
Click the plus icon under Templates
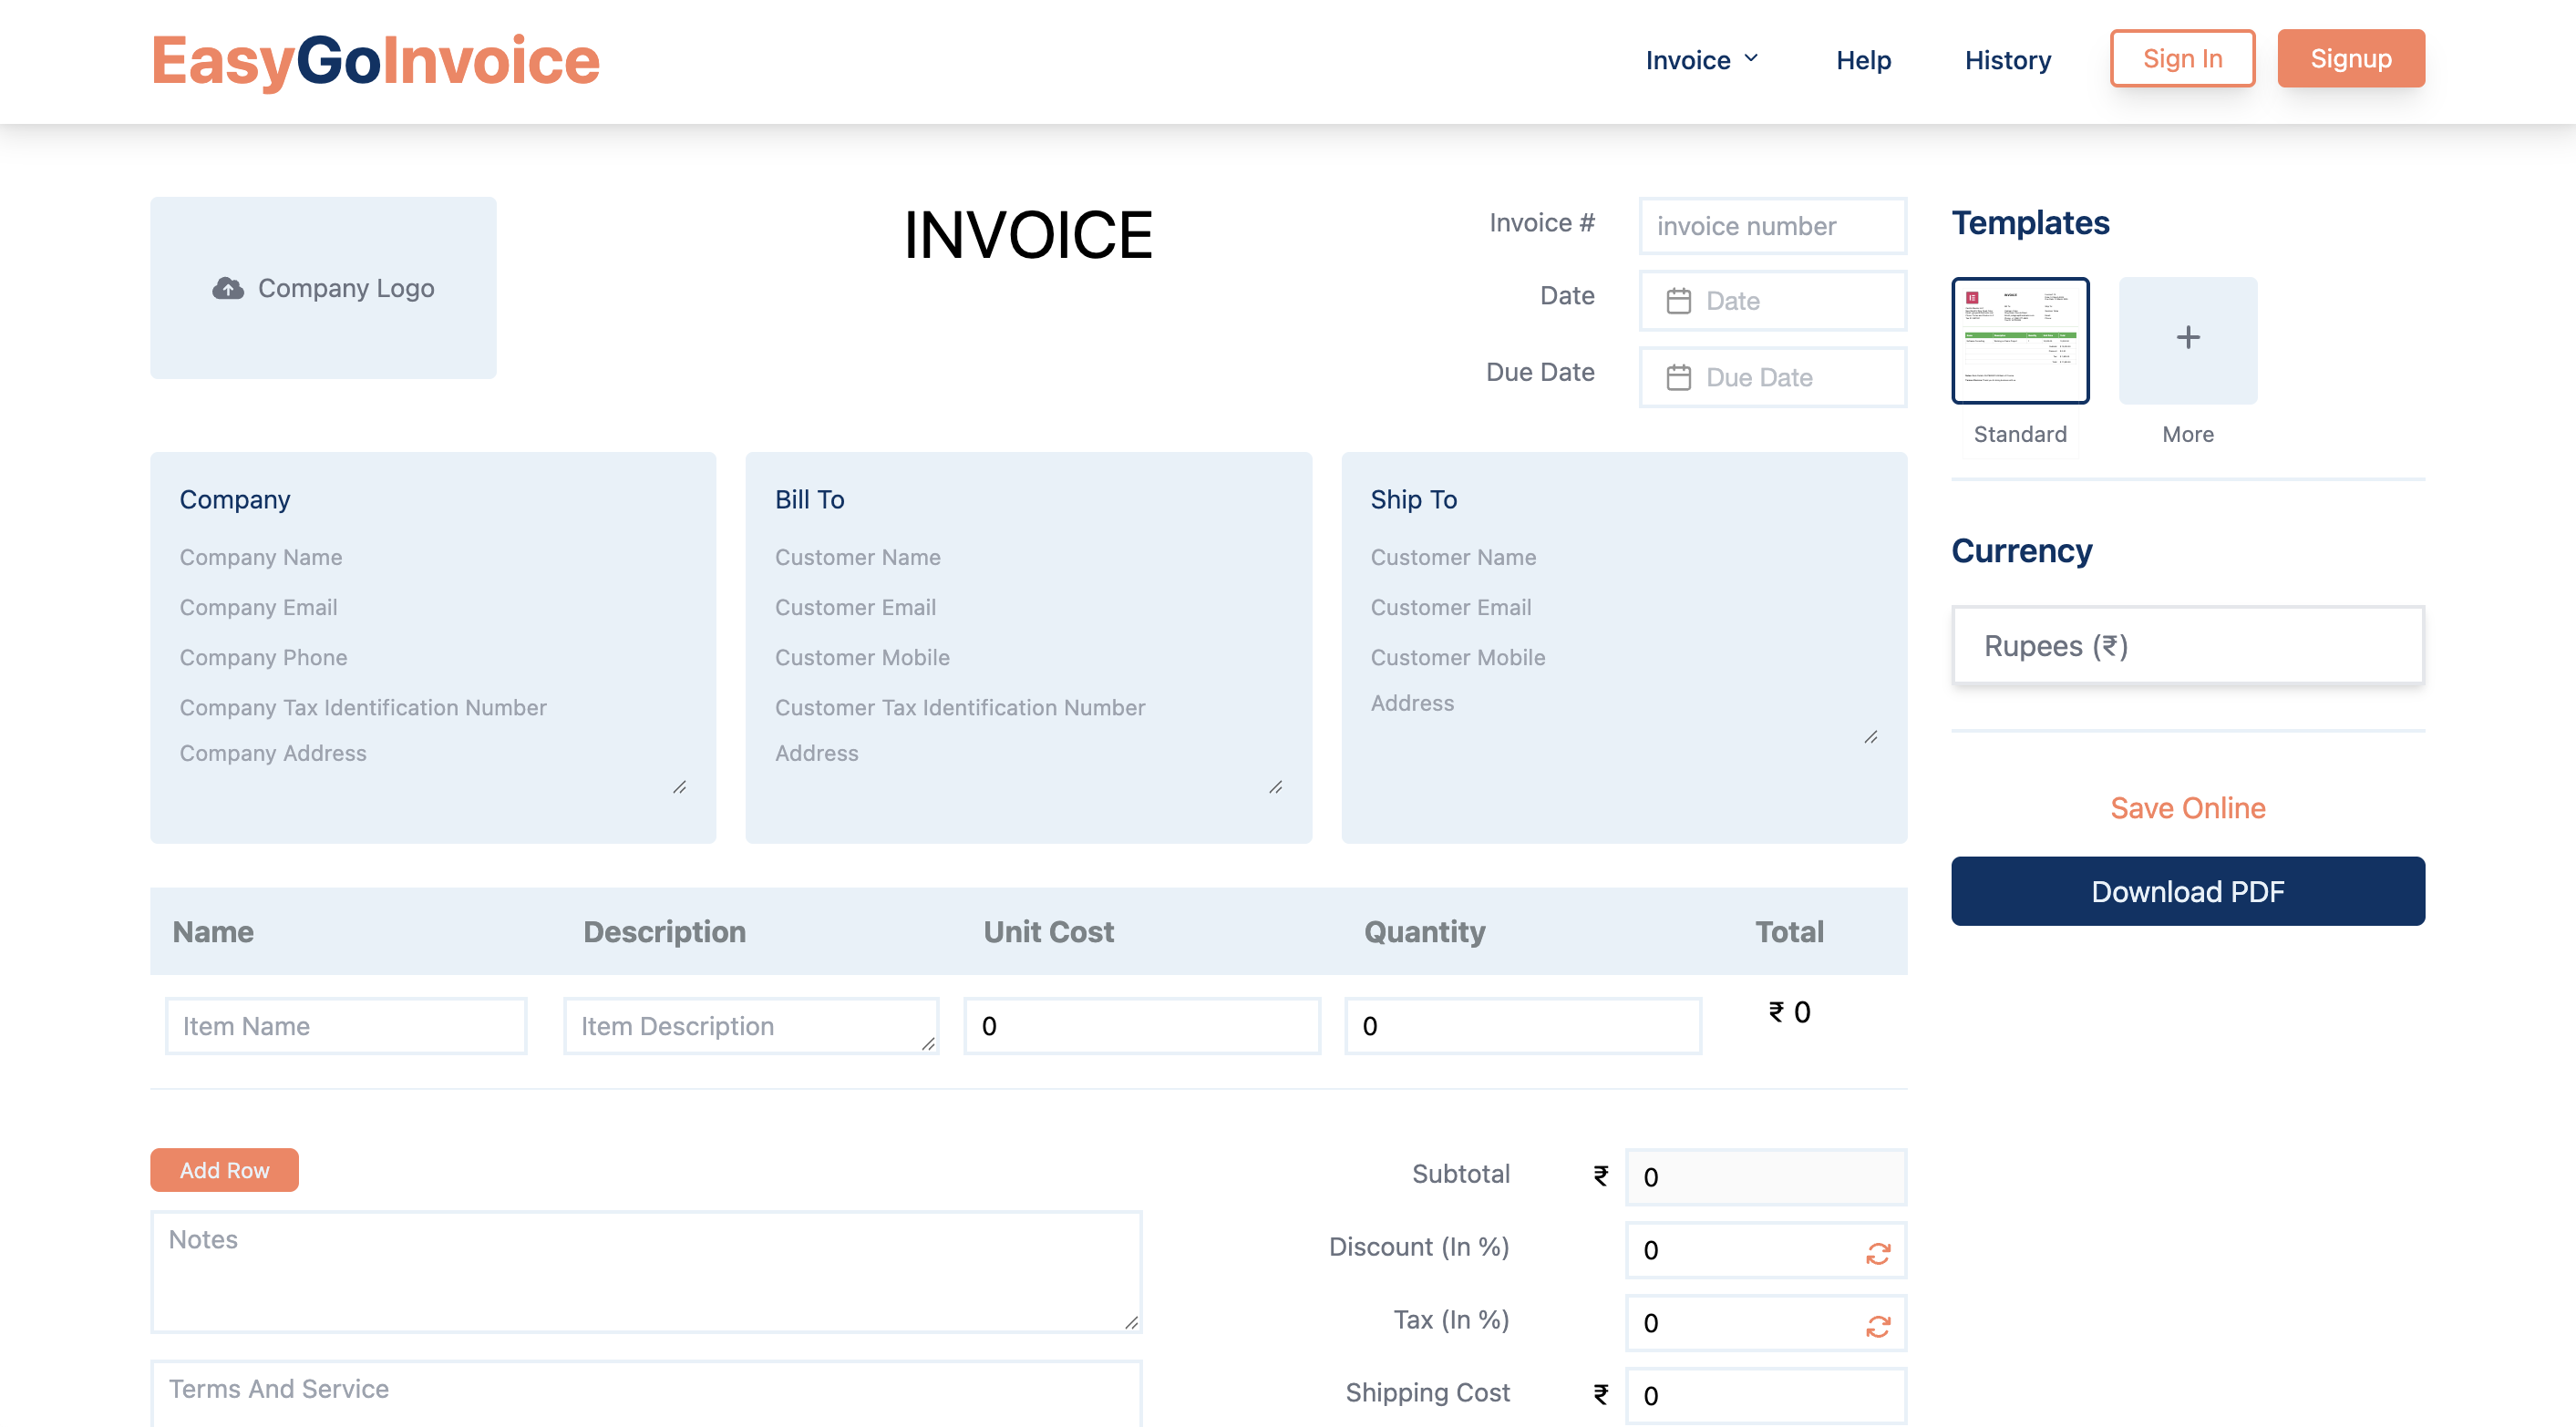tap(2187, 340)
